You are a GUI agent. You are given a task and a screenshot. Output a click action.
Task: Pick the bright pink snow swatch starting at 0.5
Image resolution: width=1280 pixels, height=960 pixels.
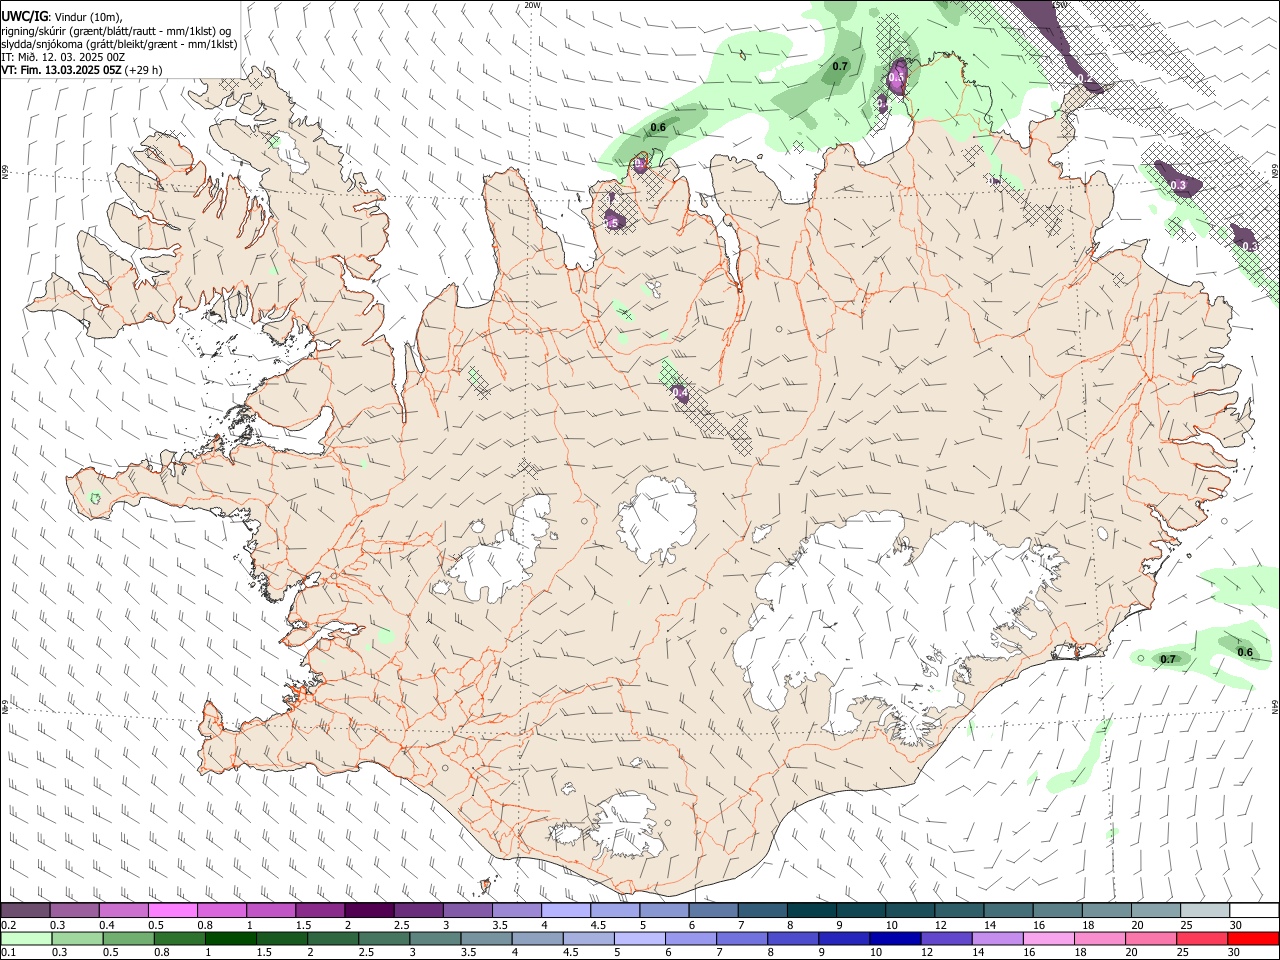click(172, 910)
